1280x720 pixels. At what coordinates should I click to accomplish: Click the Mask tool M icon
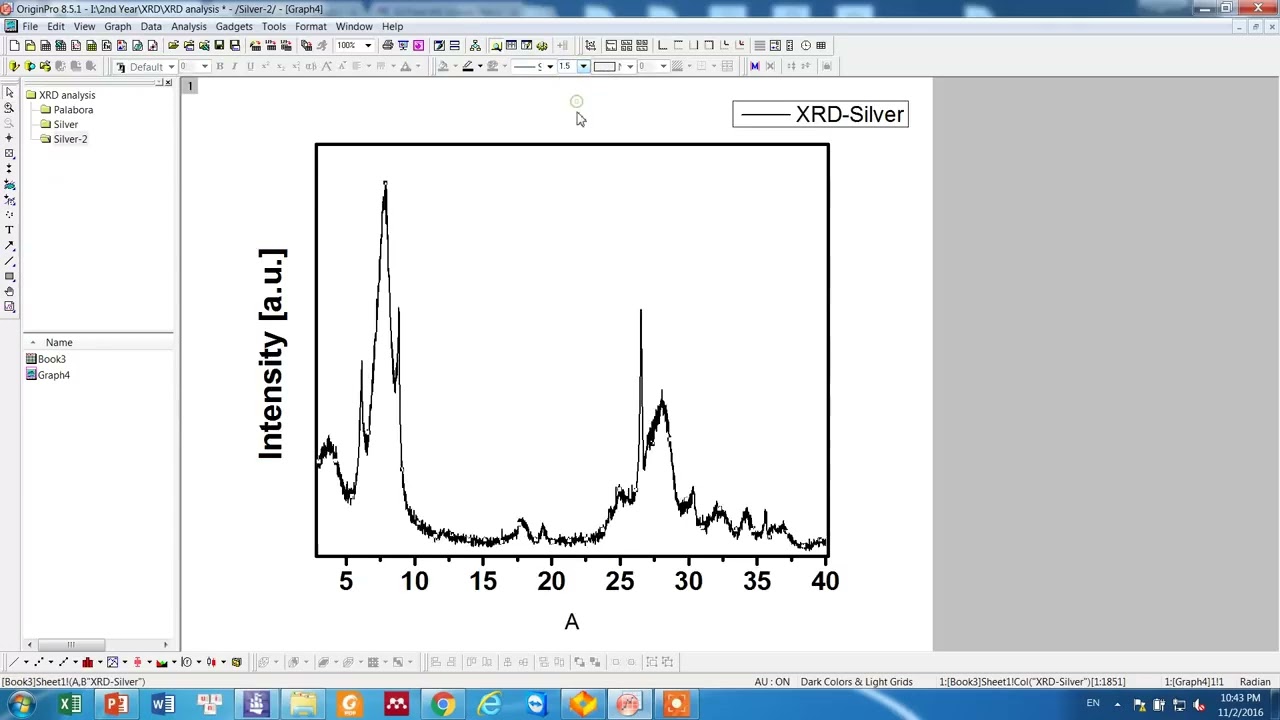(x=755, y=67)
